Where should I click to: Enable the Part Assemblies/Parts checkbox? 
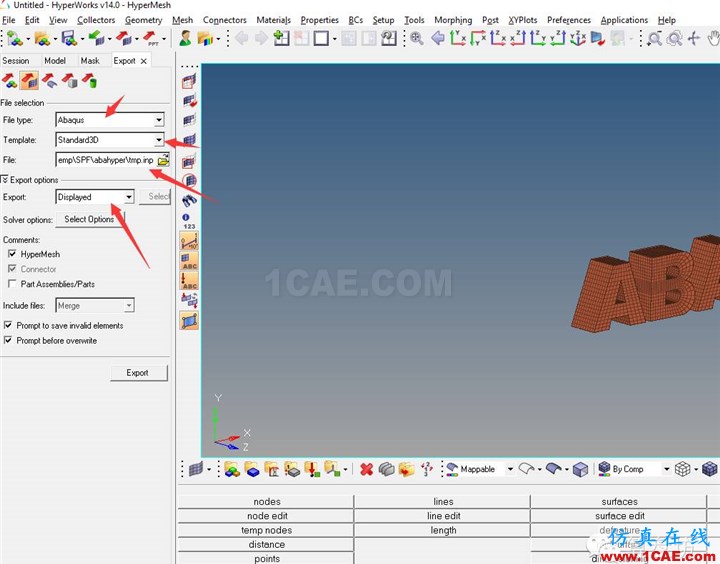pyautogui.click(x=12, y=284)
